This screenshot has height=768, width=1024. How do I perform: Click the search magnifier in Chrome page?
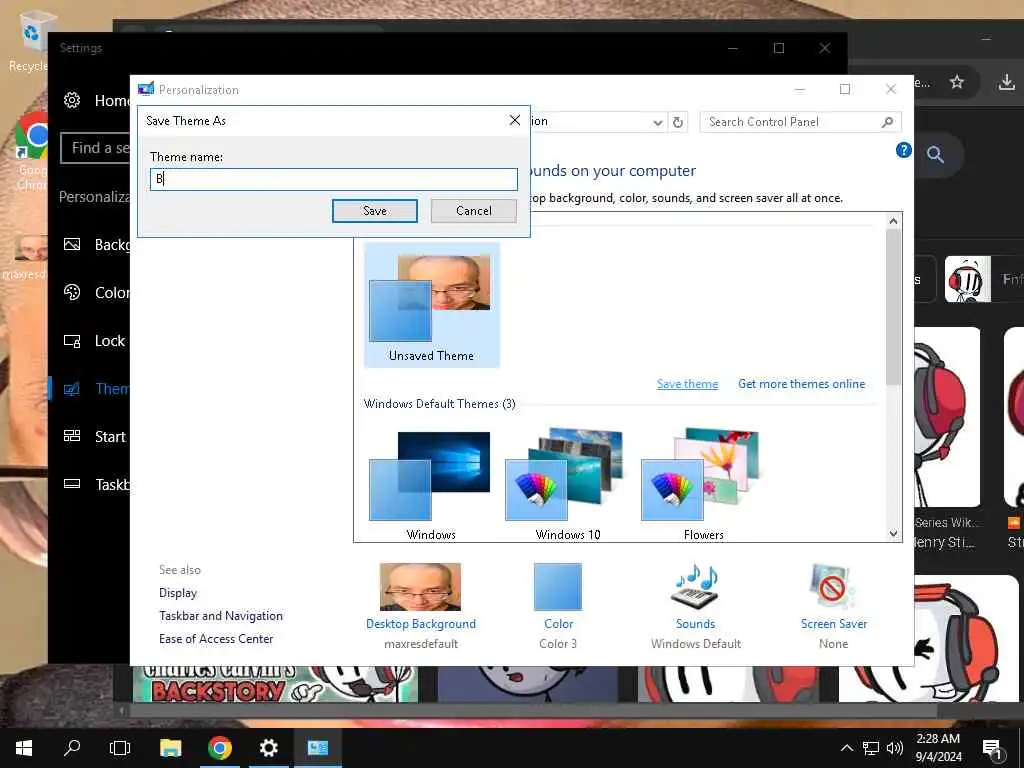(x=935, y=155)
